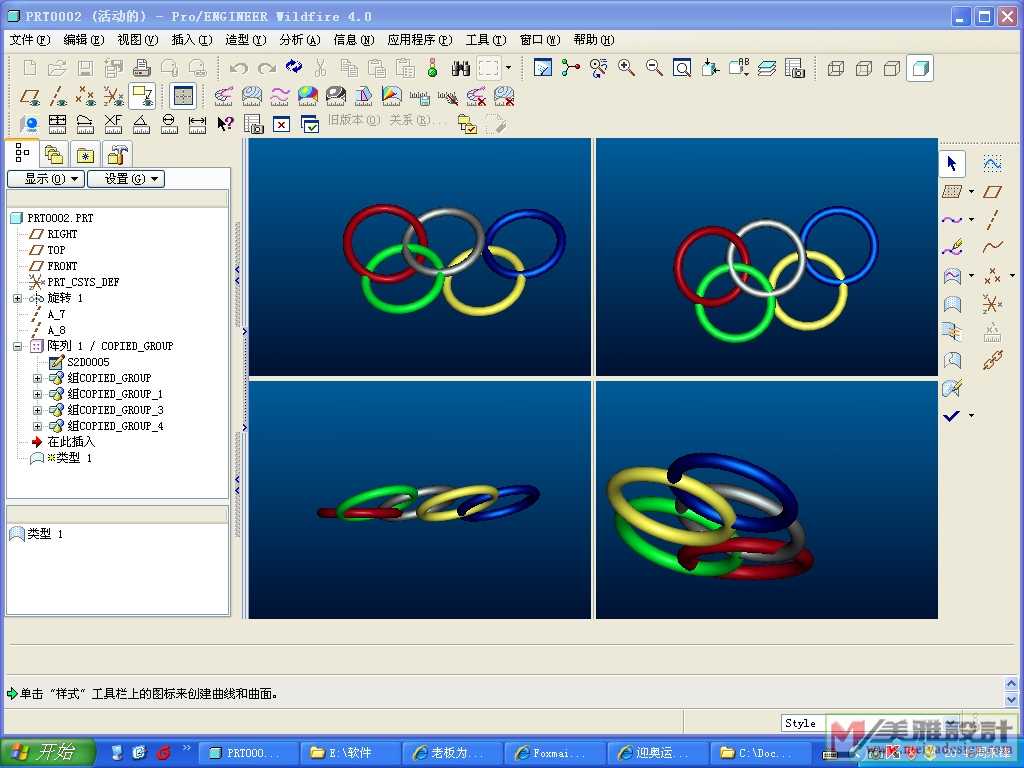Click the globe Web browser icon

[x=29, y=123]
